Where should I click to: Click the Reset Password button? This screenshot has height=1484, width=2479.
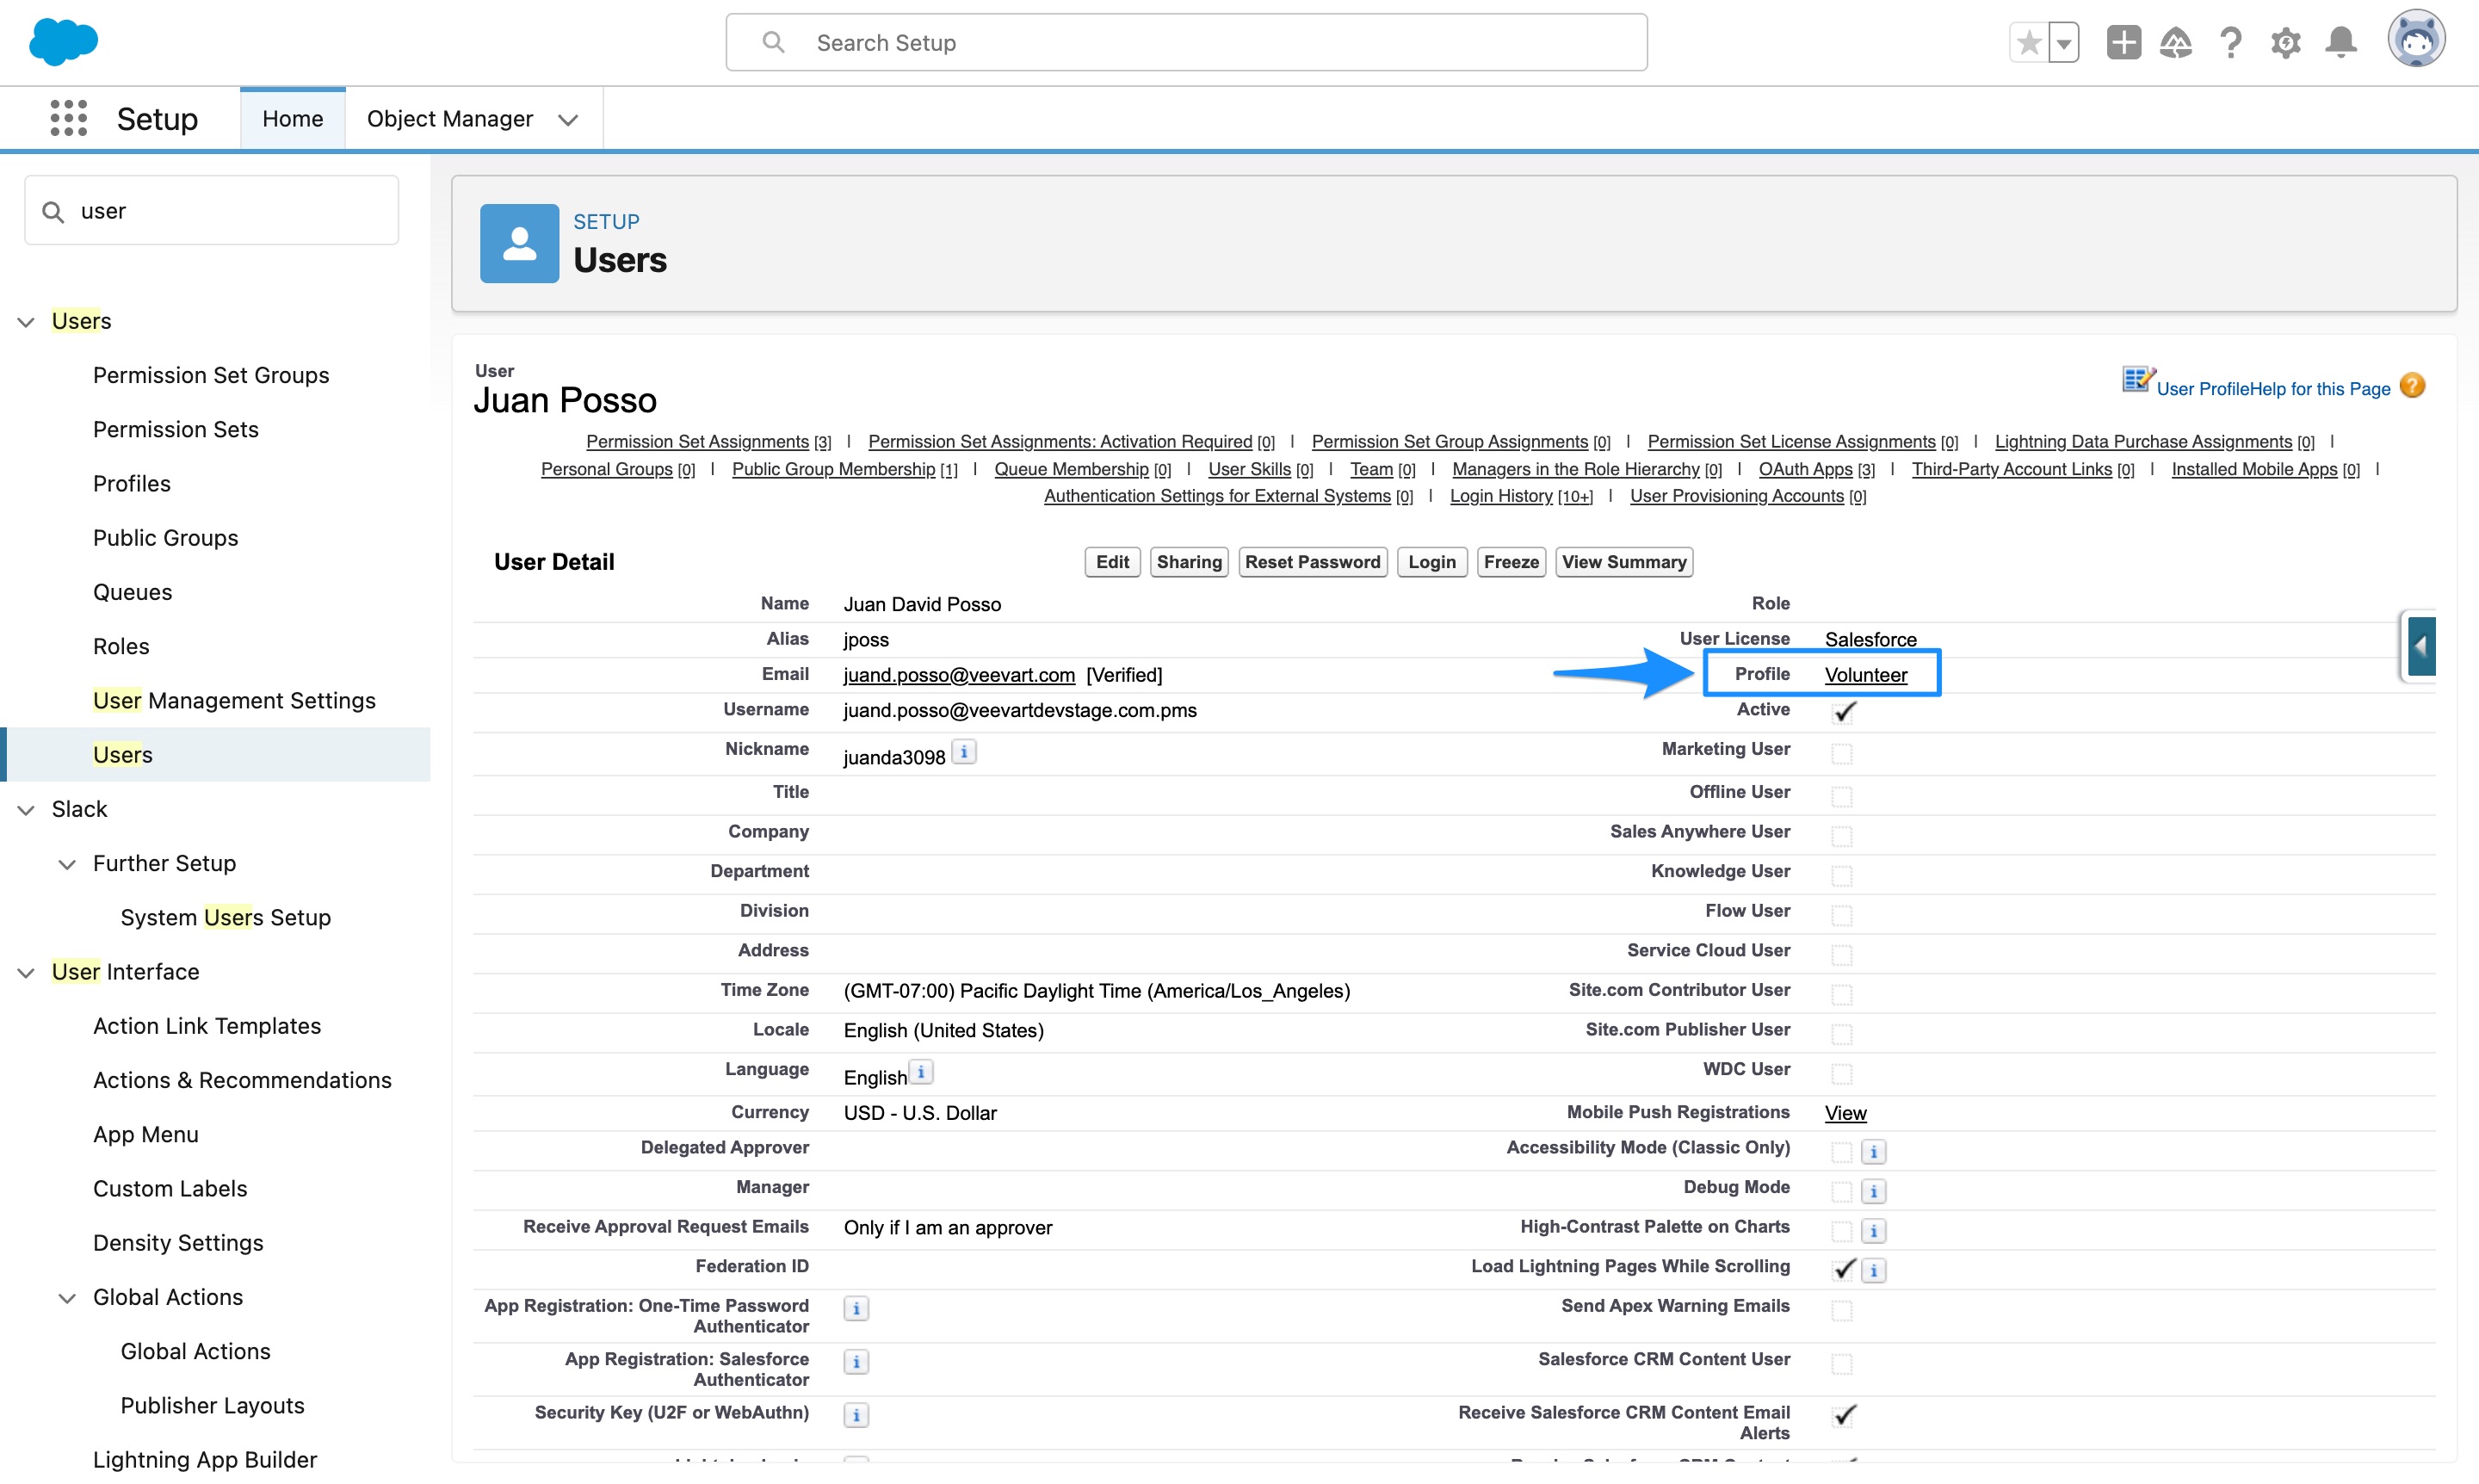[x=1313, y=561]
